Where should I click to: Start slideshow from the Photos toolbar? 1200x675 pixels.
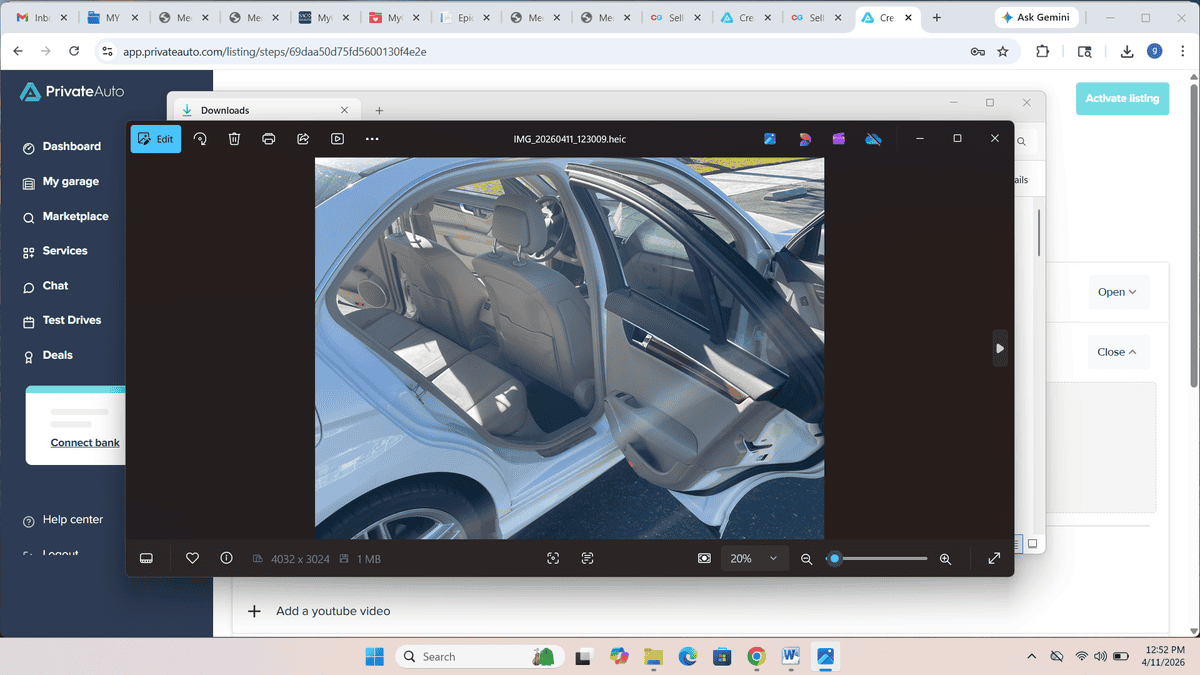tap(338, 139)
